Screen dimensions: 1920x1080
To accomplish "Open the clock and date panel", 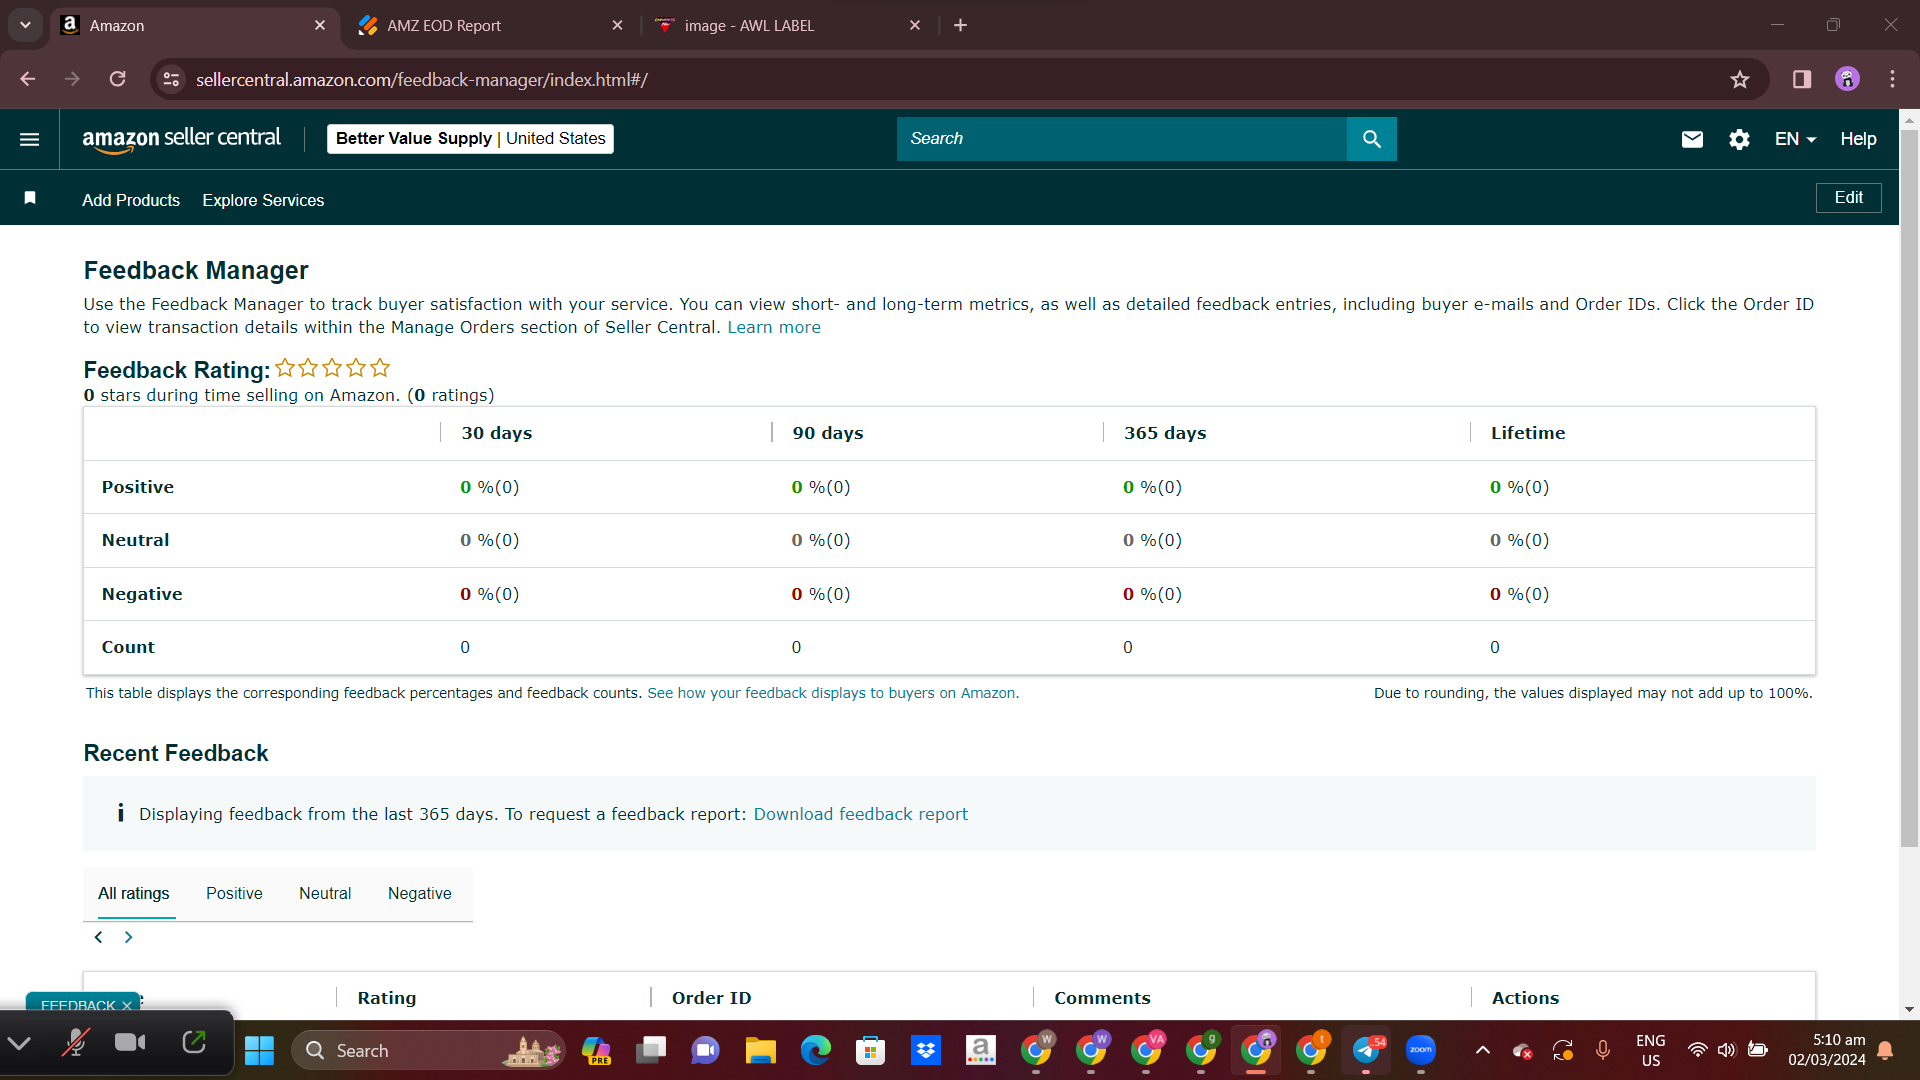I will pyautogui.click(x=1827, y=1050).
